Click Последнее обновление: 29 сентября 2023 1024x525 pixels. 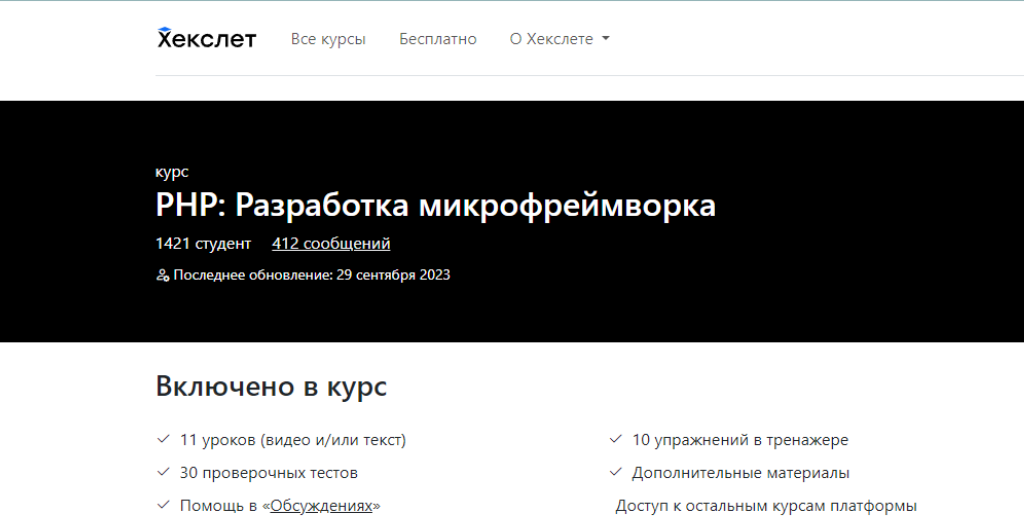[312, 275]
